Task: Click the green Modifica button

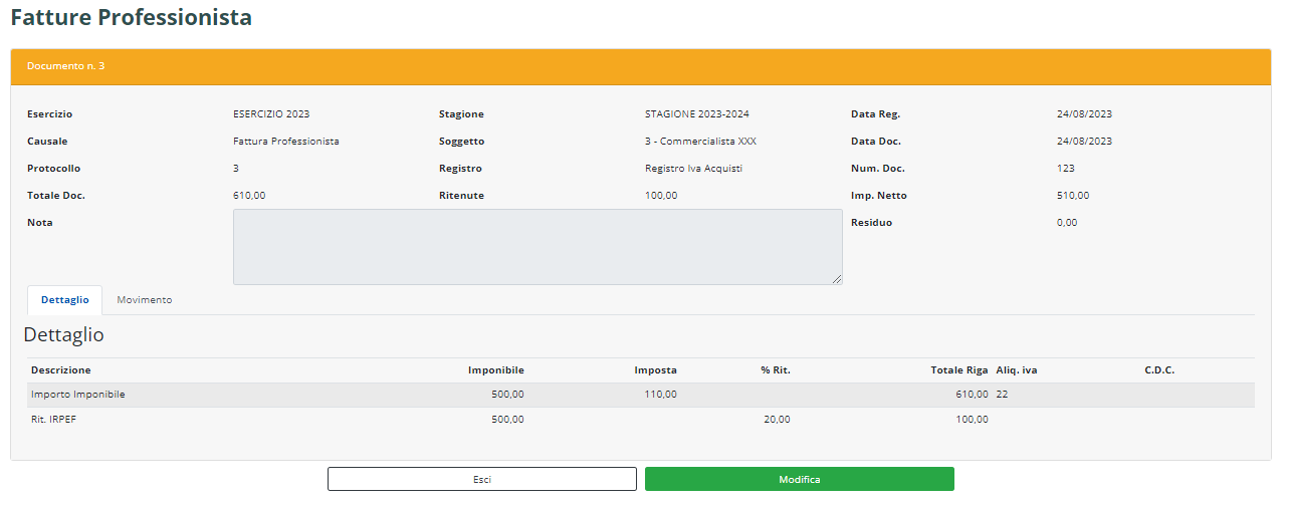Action: coord(799,479)
